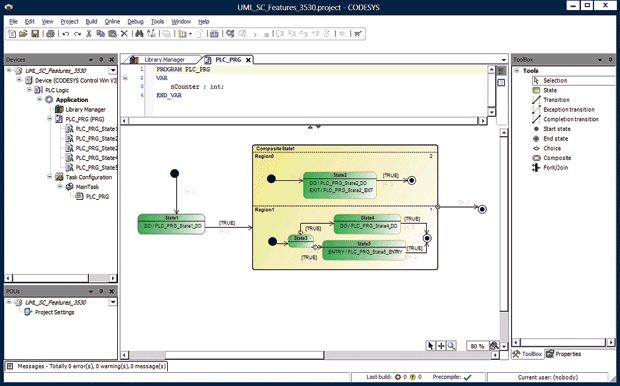620x386 pixels.
Task: Click the Copy toolbar icon
Action: tap(101, 34)
